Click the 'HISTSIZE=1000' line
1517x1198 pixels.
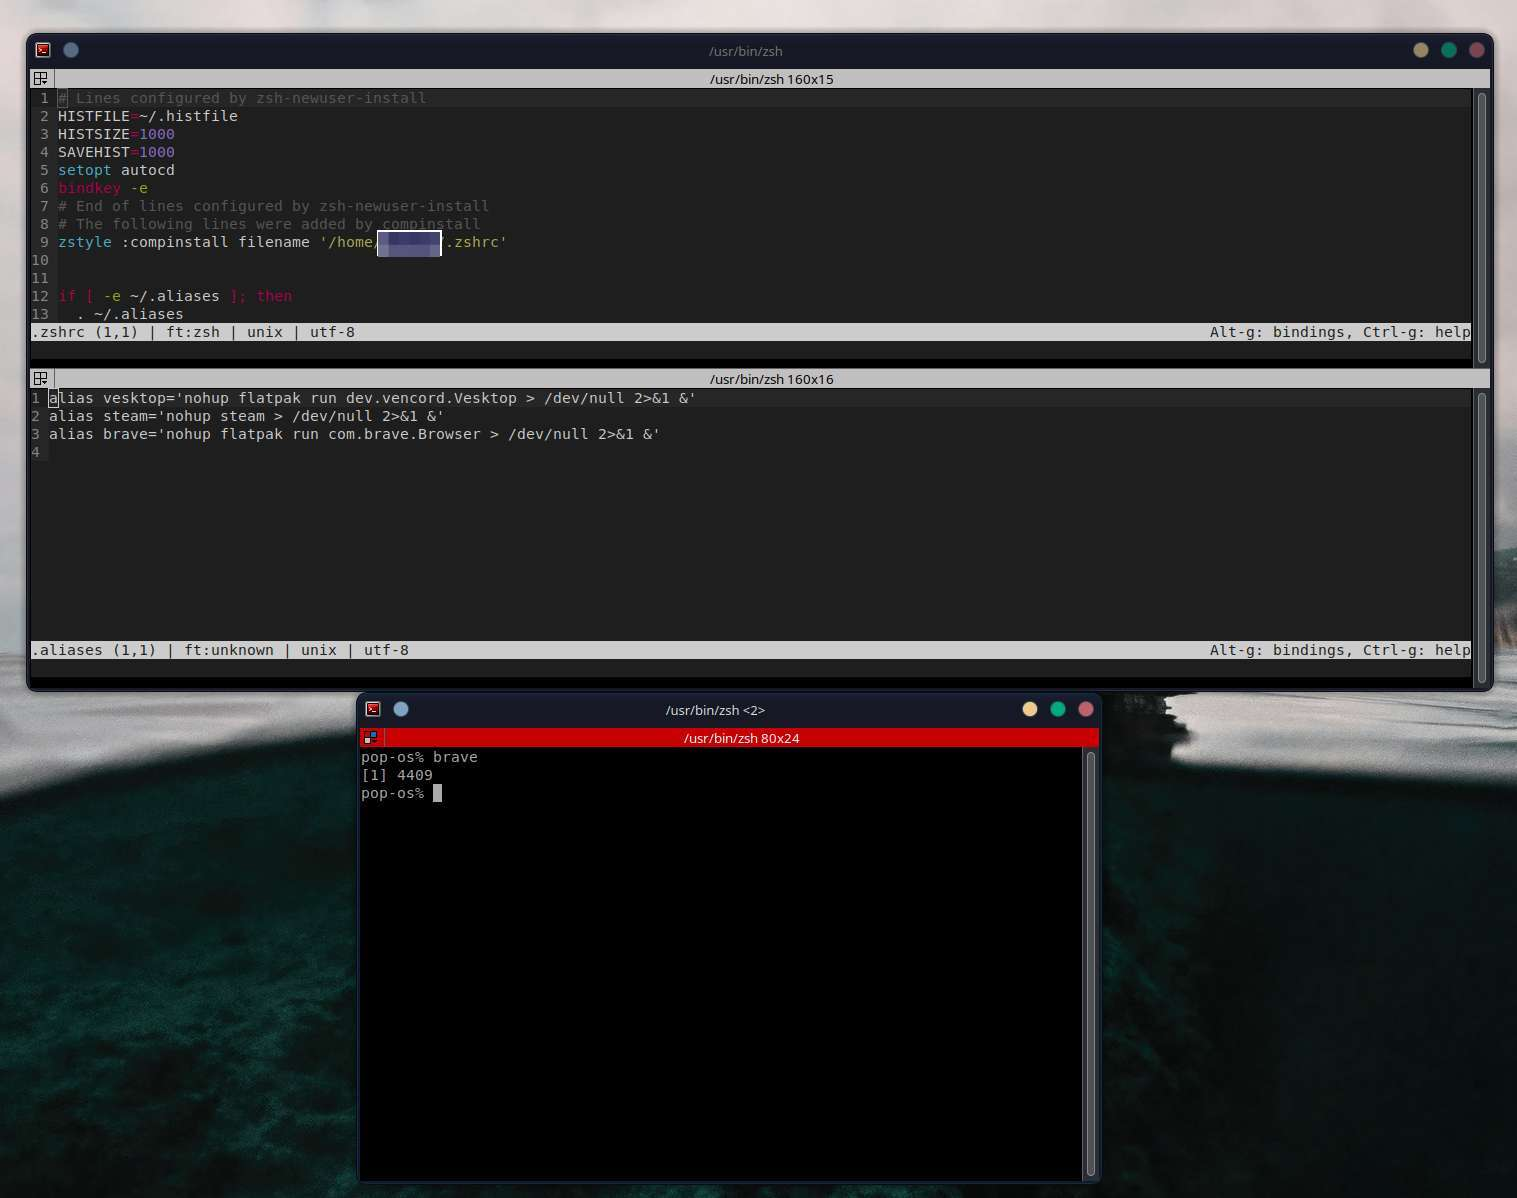(116, 134)
